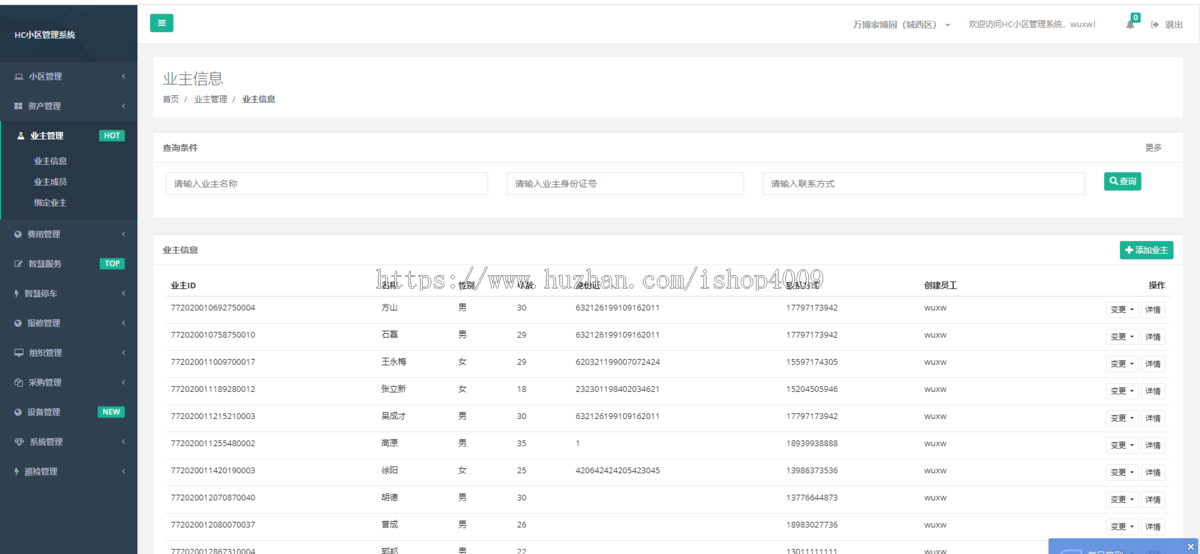Viewport: 1200px width, 554px height.
Task: Open the notification bell icon
Action: click(1130, 24)
